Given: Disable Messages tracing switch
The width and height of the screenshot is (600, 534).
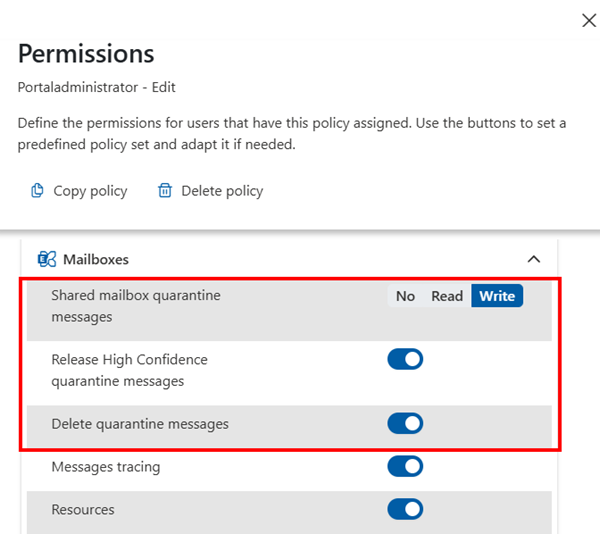Looking at the screenshot, I should [x=405, y=466].
